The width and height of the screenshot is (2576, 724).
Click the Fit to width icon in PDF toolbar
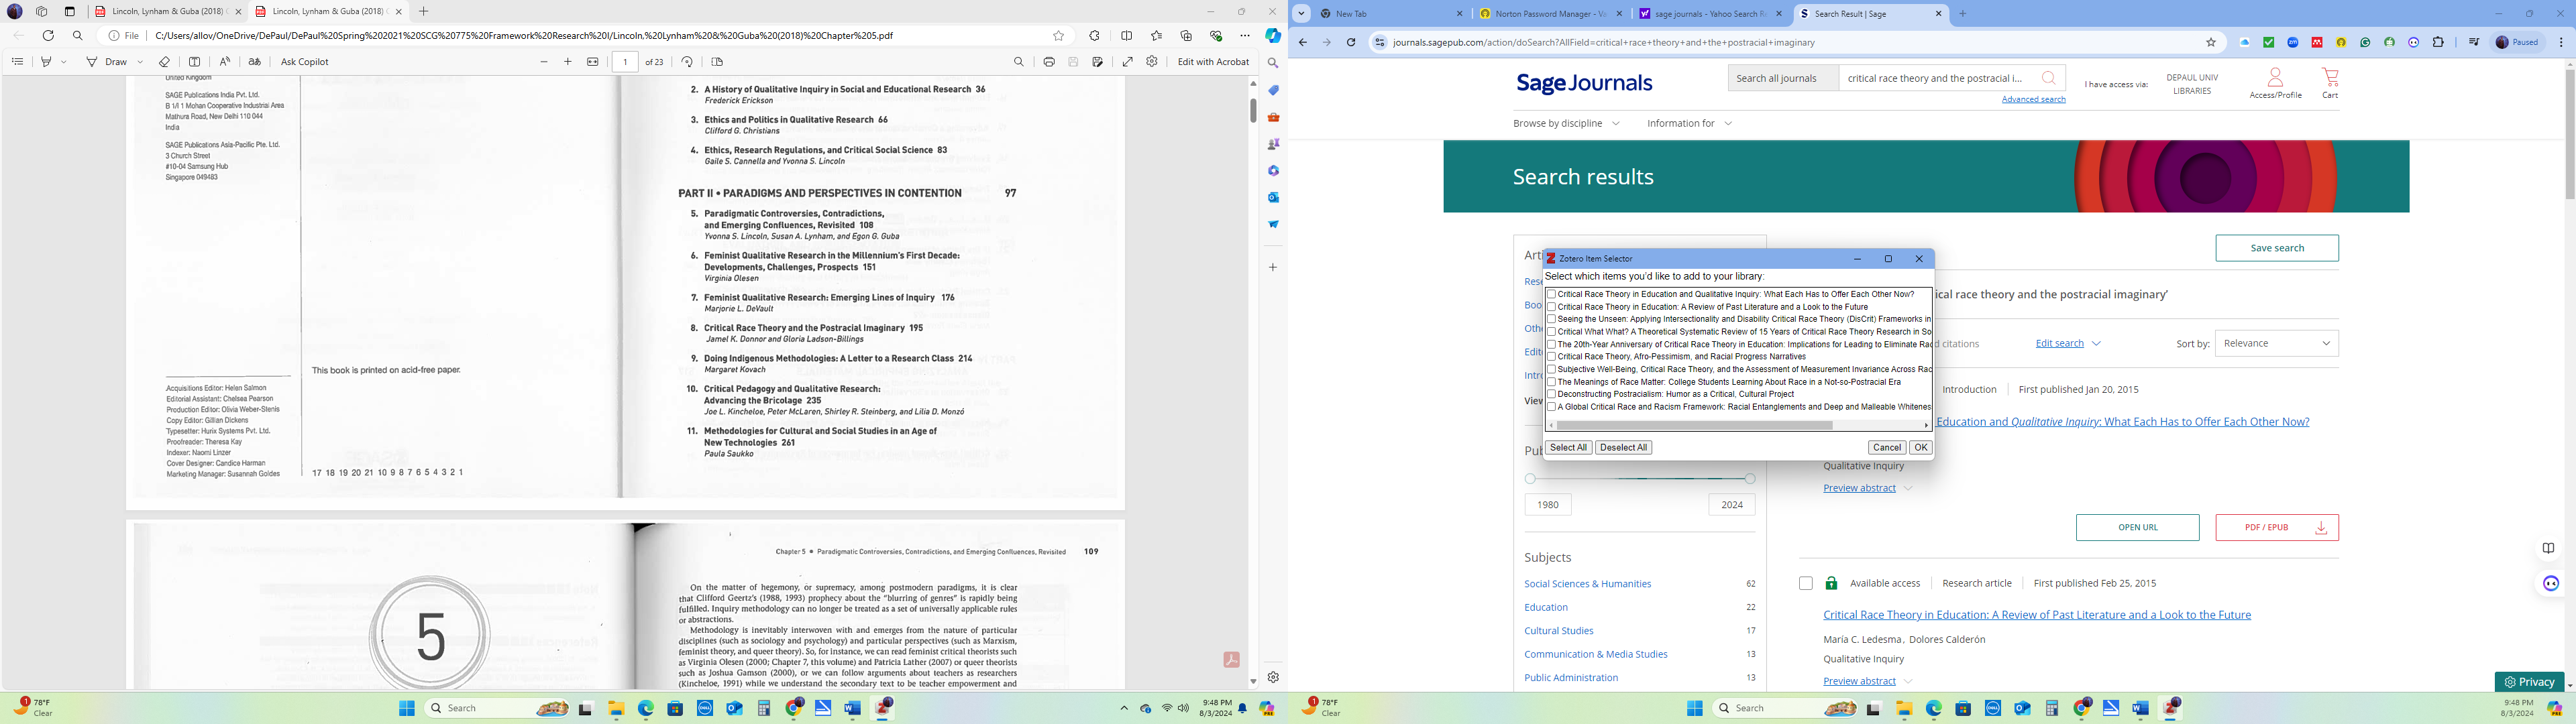tap(593, 62)
